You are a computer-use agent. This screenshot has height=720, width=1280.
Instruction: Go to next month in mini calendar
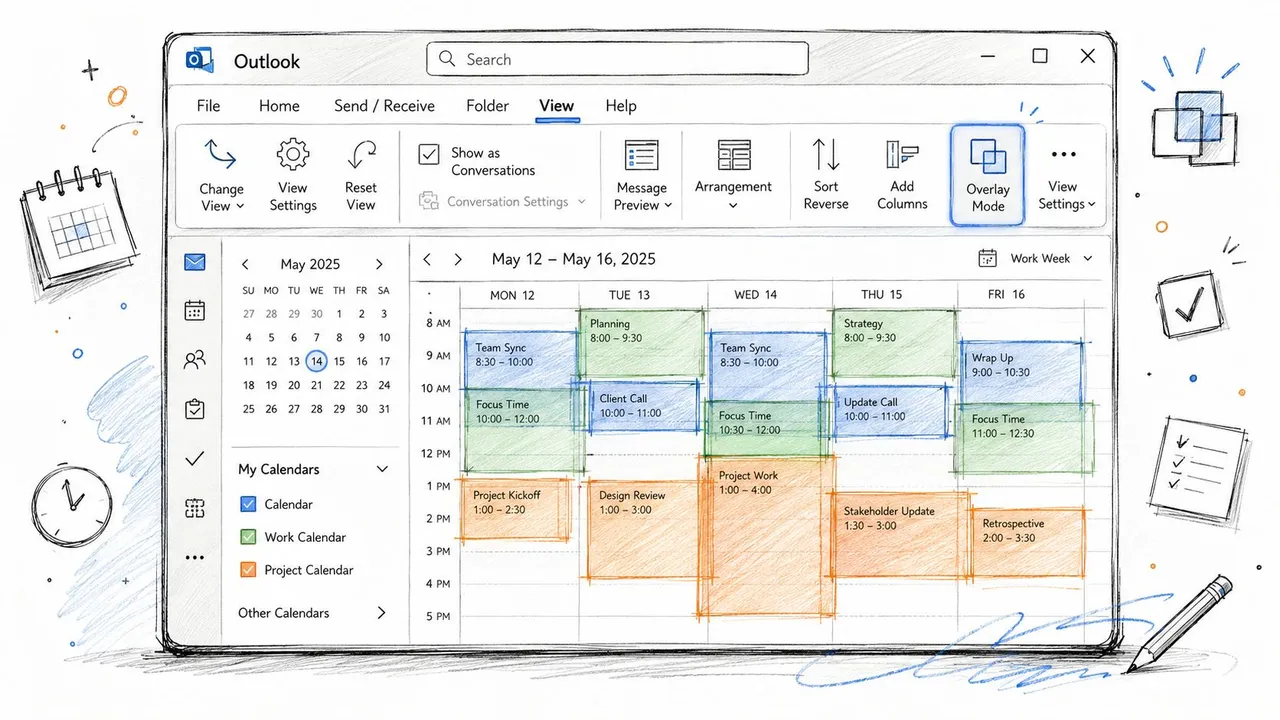click(379, 265)
